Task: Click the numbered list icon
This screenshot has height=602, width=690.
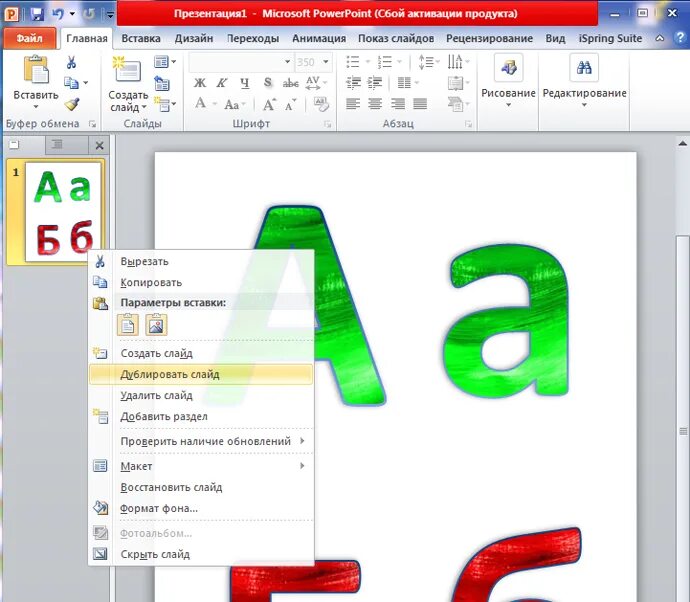Action: tap(385, 62)
